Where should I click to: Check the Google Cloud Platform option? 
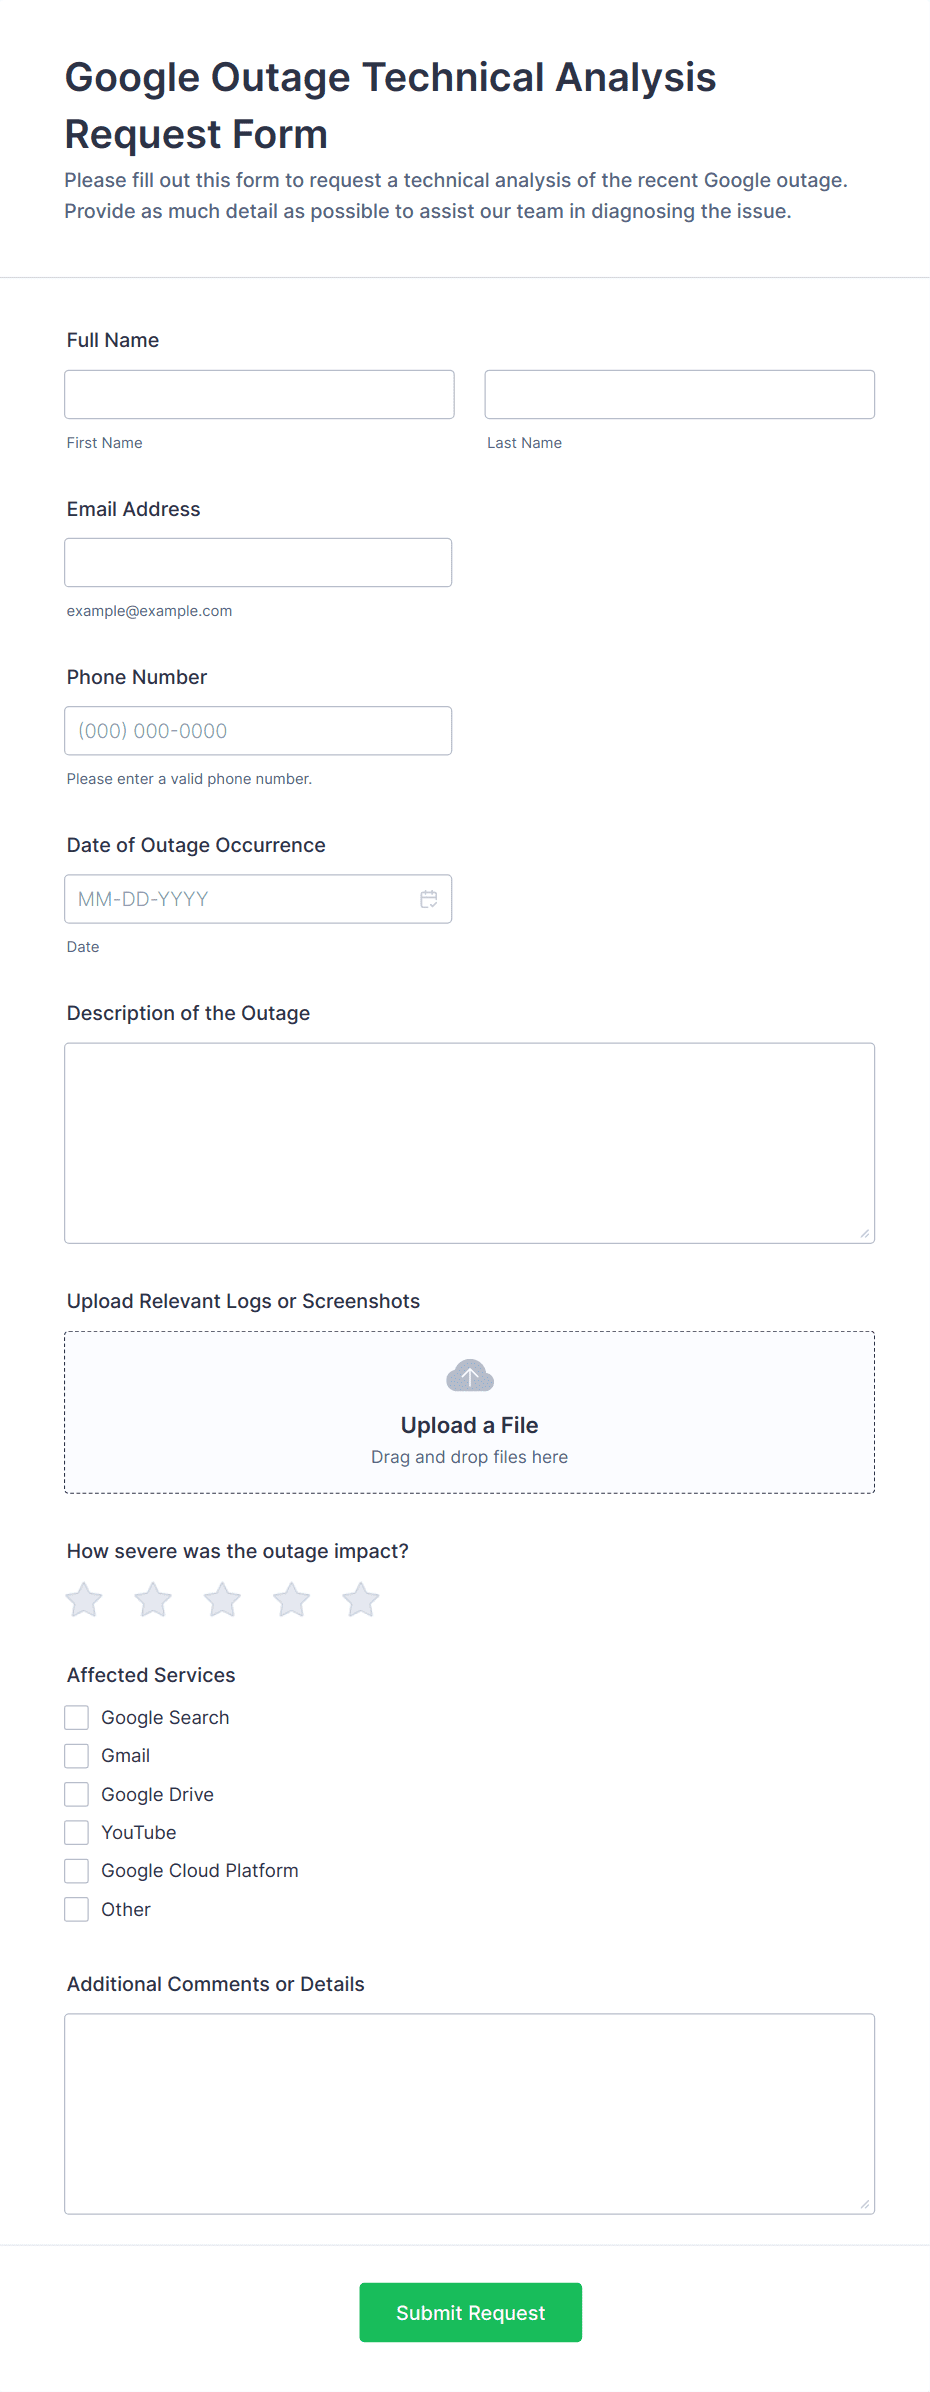76,1870
